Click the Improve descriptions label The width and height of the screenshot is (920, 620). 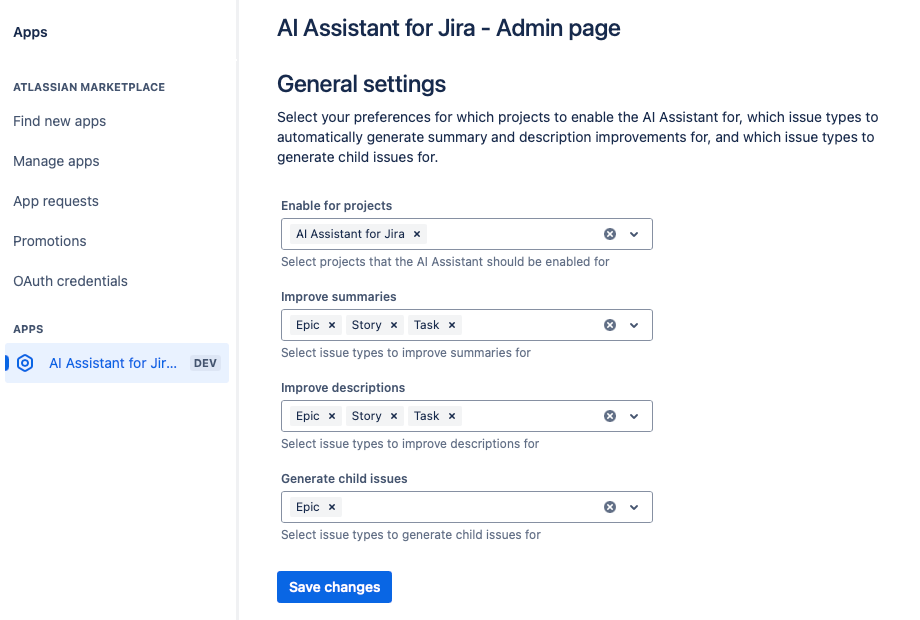[343, 388]
